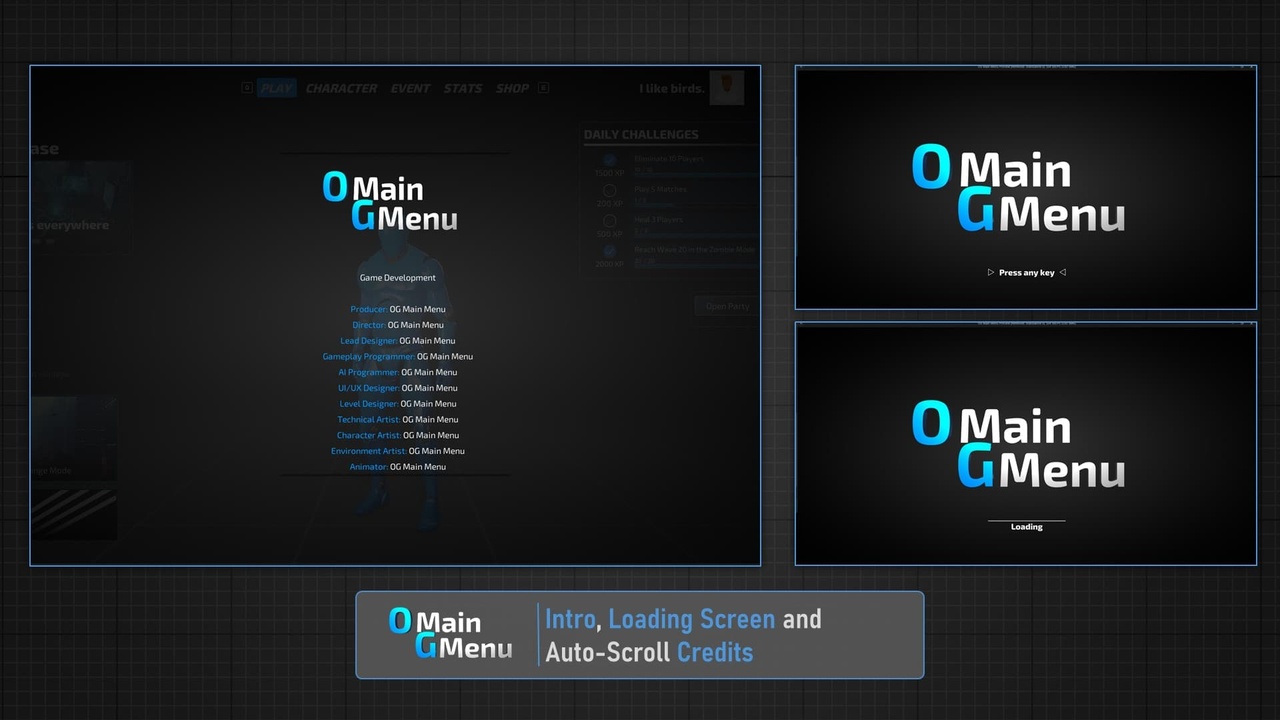Click the left arrow icon beside the PLAY tab
The image size is (1280, 720).
pos(247,88)
